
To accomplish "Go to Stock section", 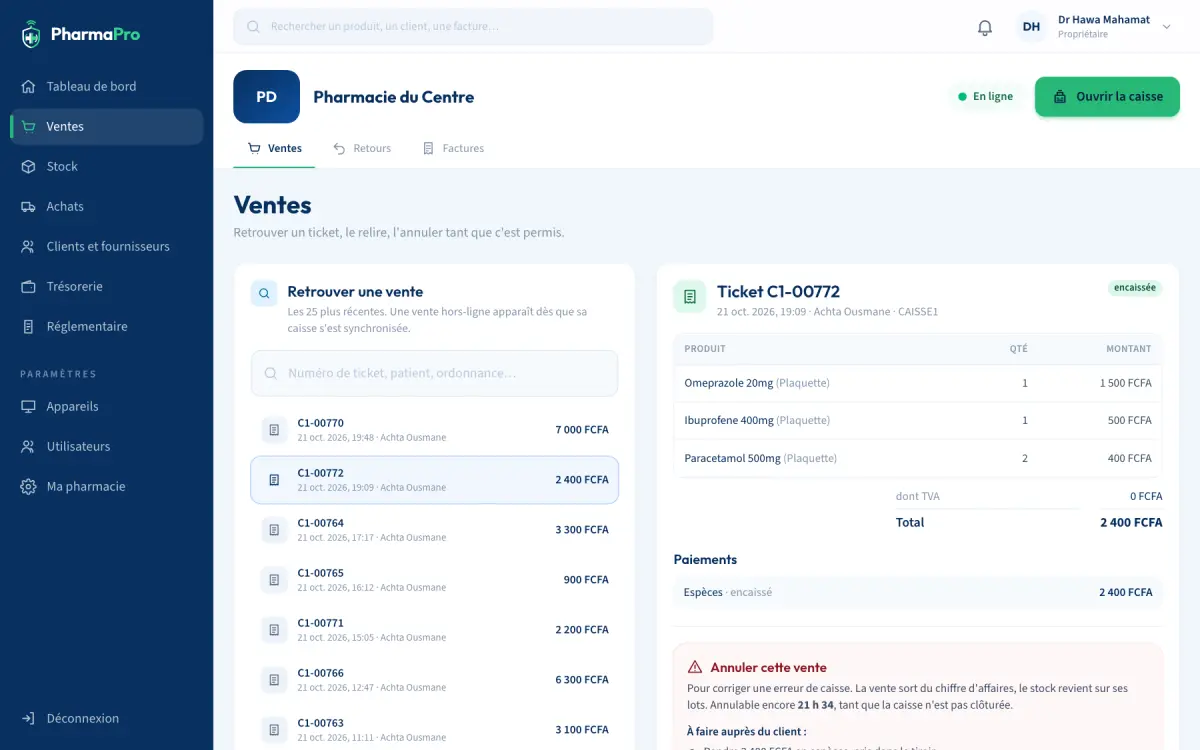I will point(106,166).
